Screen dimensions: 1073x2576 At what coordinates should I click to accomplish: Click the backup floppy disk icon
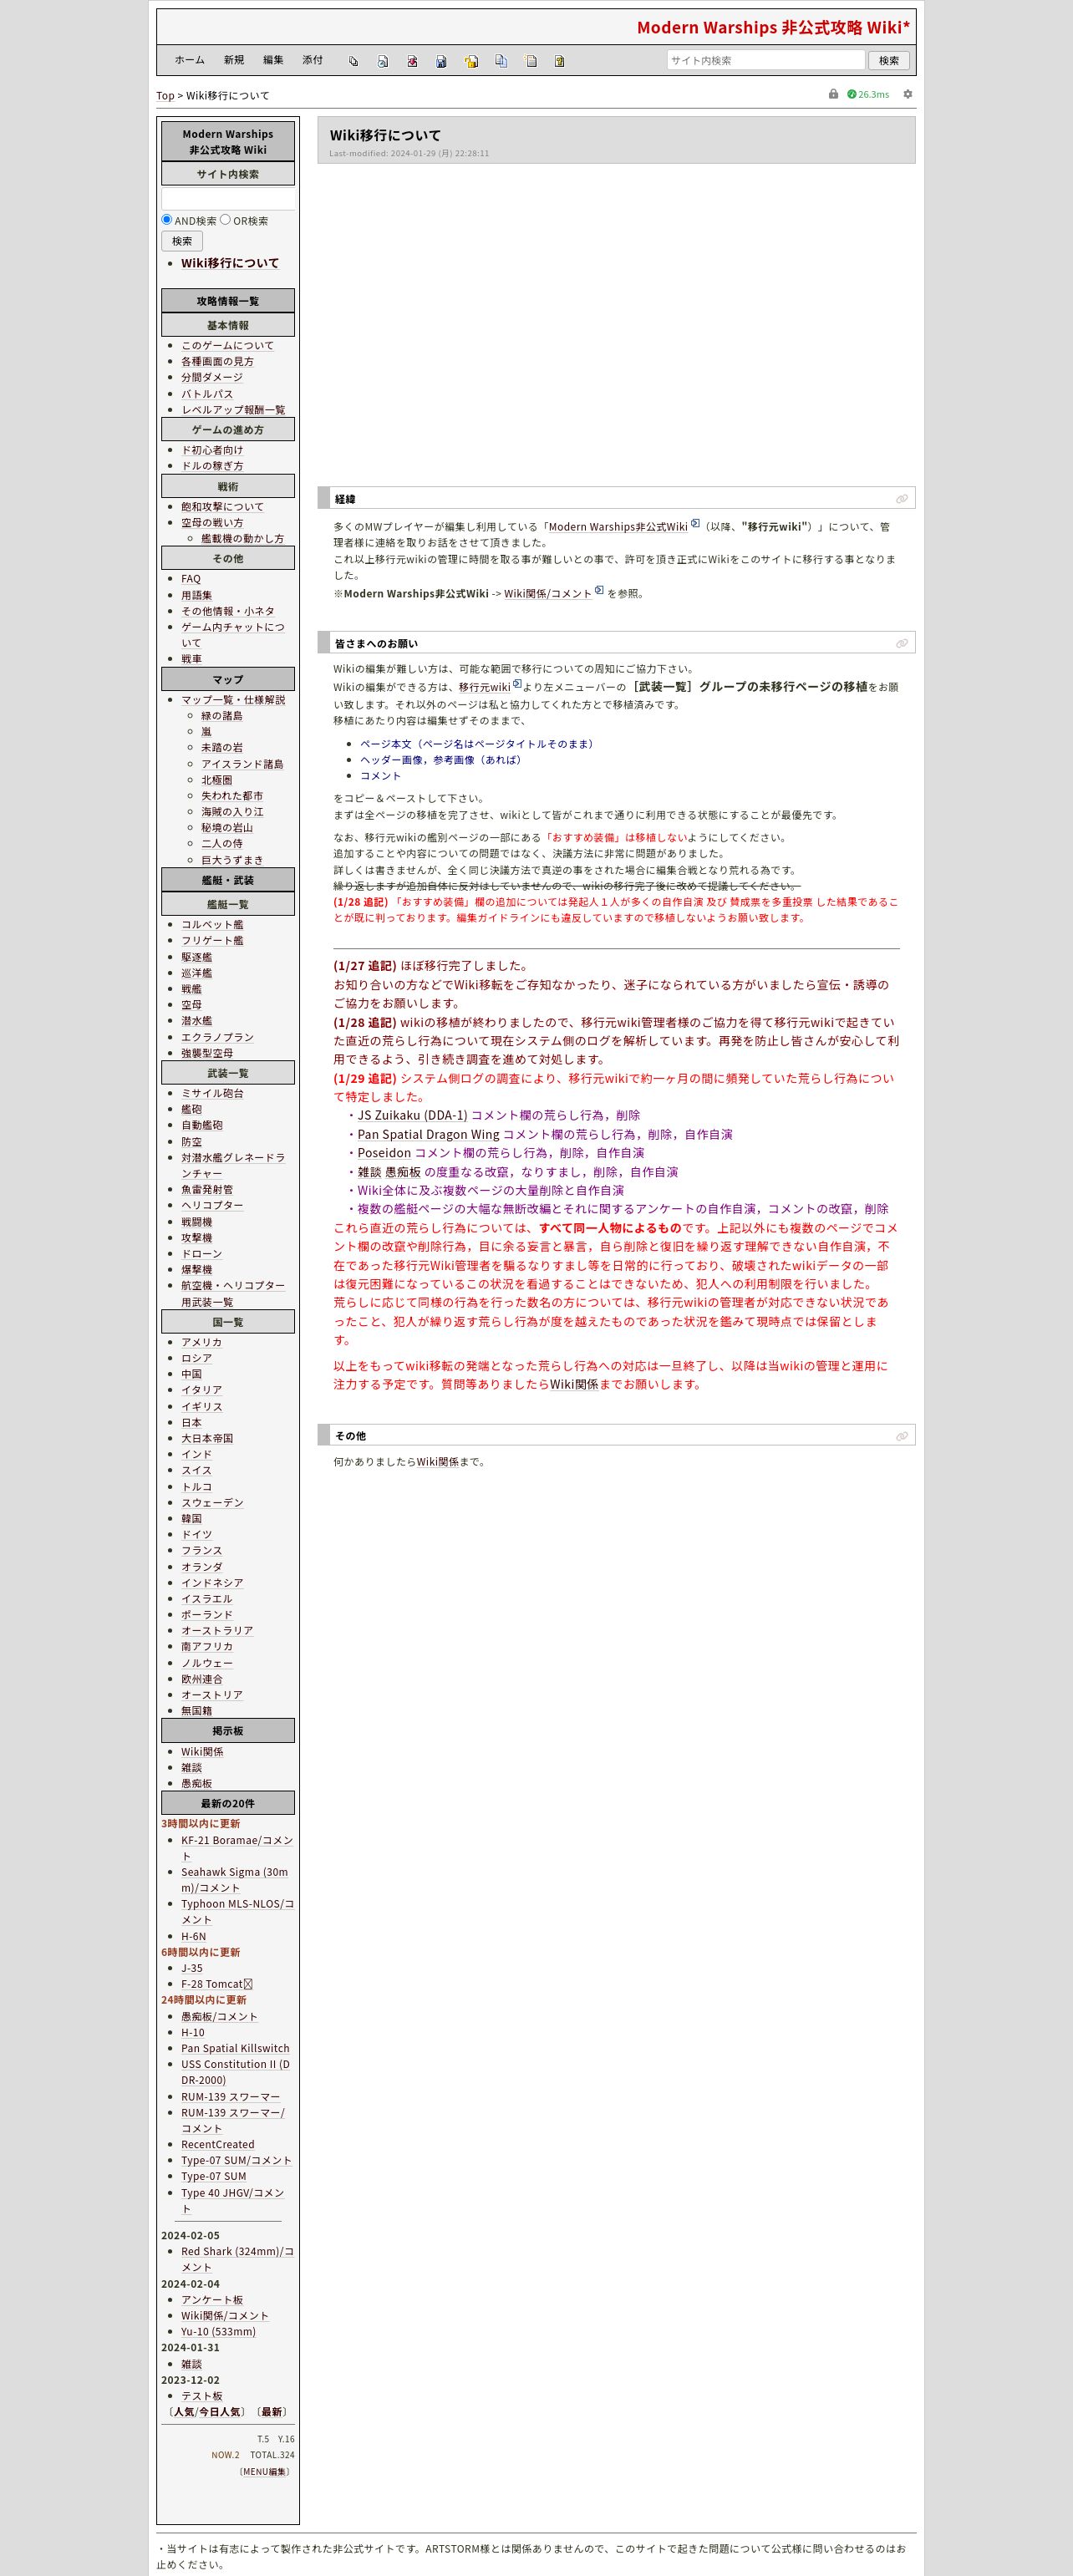[x=441, y=61]
